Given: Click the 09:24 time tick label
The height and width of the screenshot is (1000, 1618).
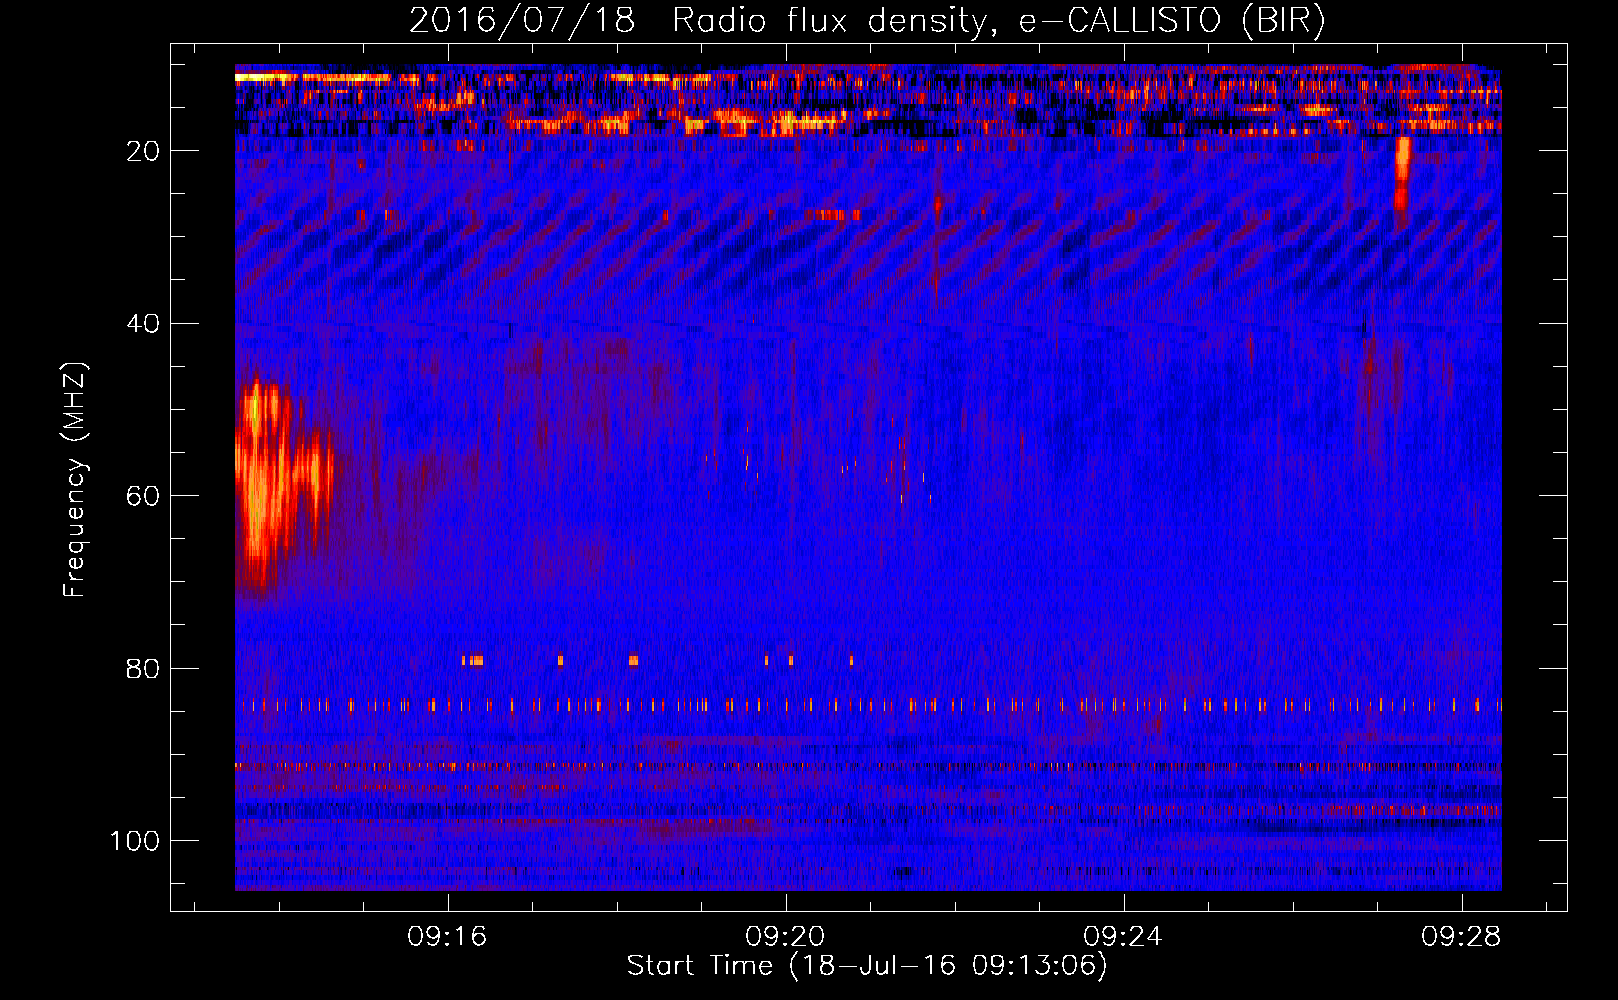Looking at the screenshot, I should 1123,936.
